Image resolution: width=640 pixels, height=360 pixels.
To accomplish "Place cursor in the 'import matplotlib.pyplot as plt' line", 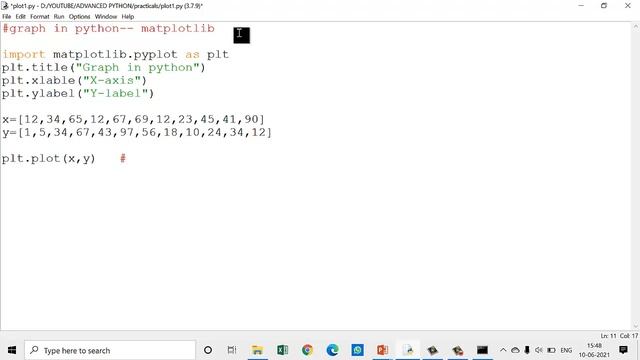I will pos(115,54).
